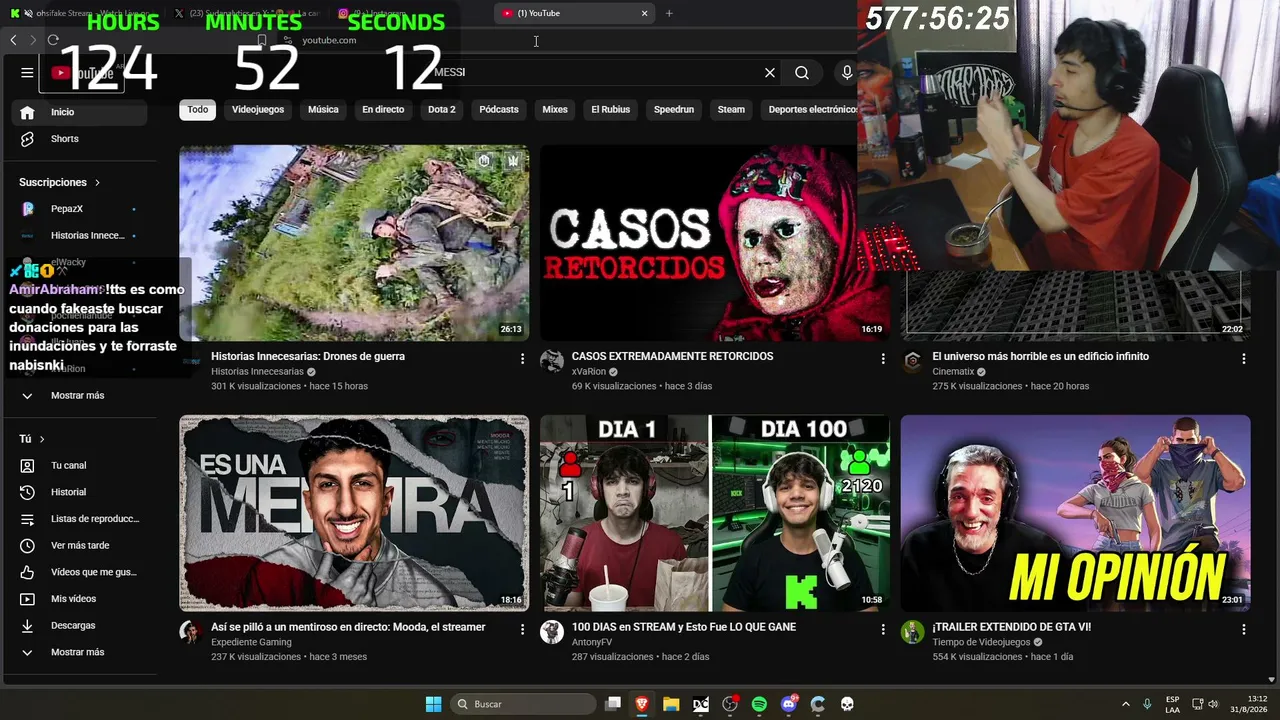Filter by El Rubius chip
The width and height of the screenshot is (1280, 720).
(610, 109)
